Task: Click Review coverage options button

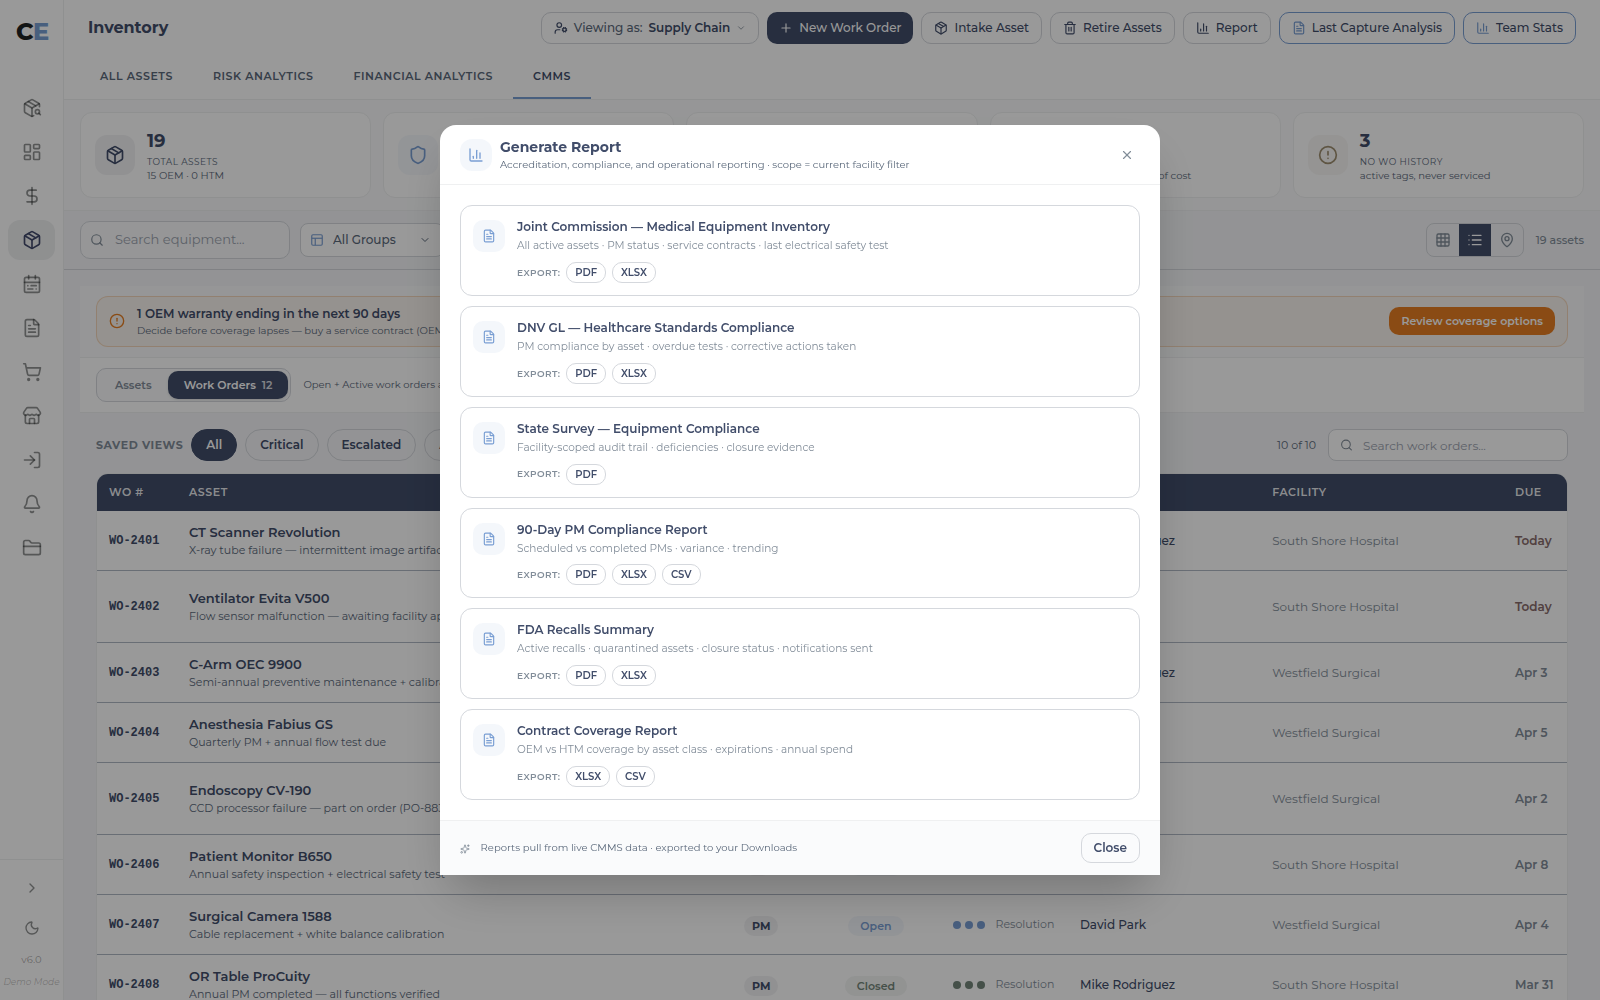Action: click(1472, 321)
